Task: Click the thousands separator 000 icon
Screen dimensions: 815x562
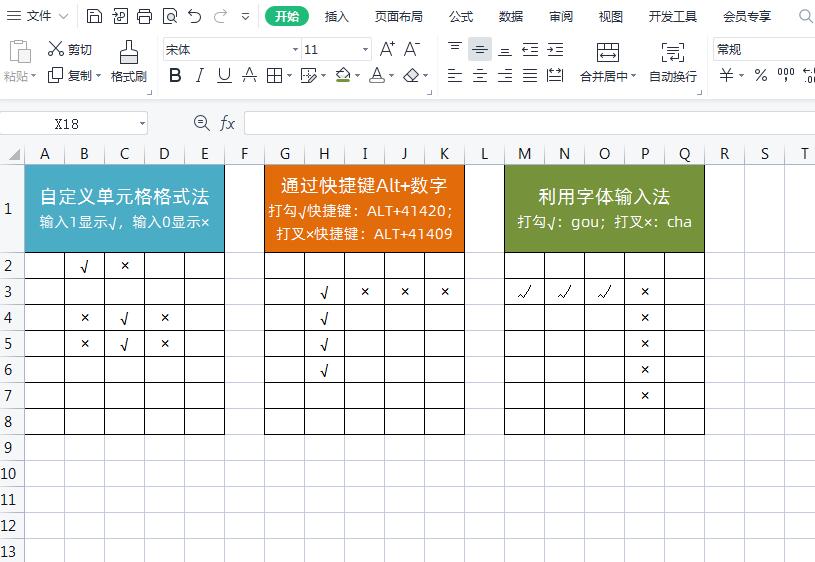Action: tap(785, 76)
